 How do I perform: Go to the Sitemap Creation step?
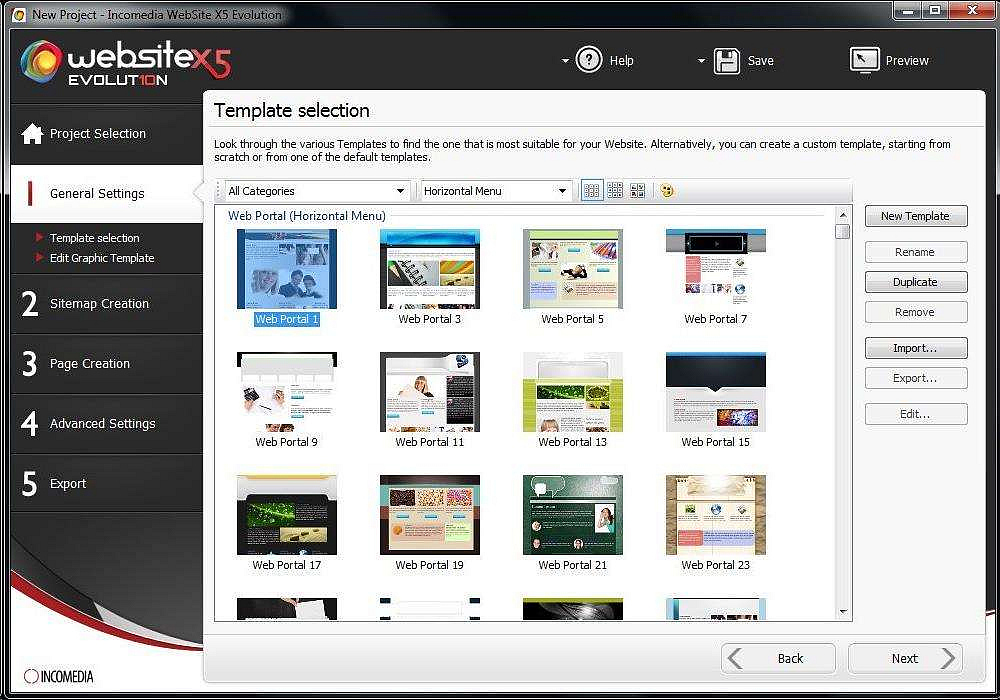100,303
